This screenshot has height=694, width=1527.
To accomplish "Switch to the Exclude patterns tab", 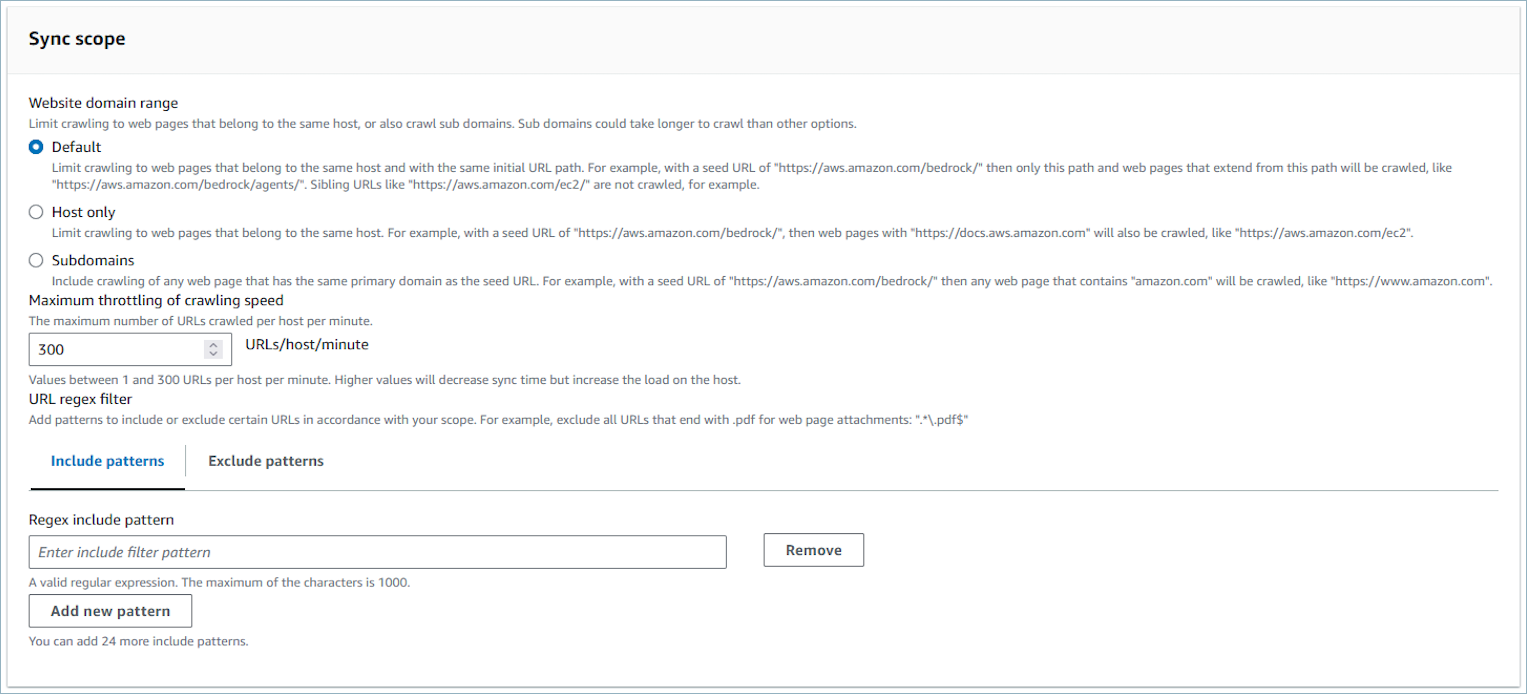I will click(266, 461).
